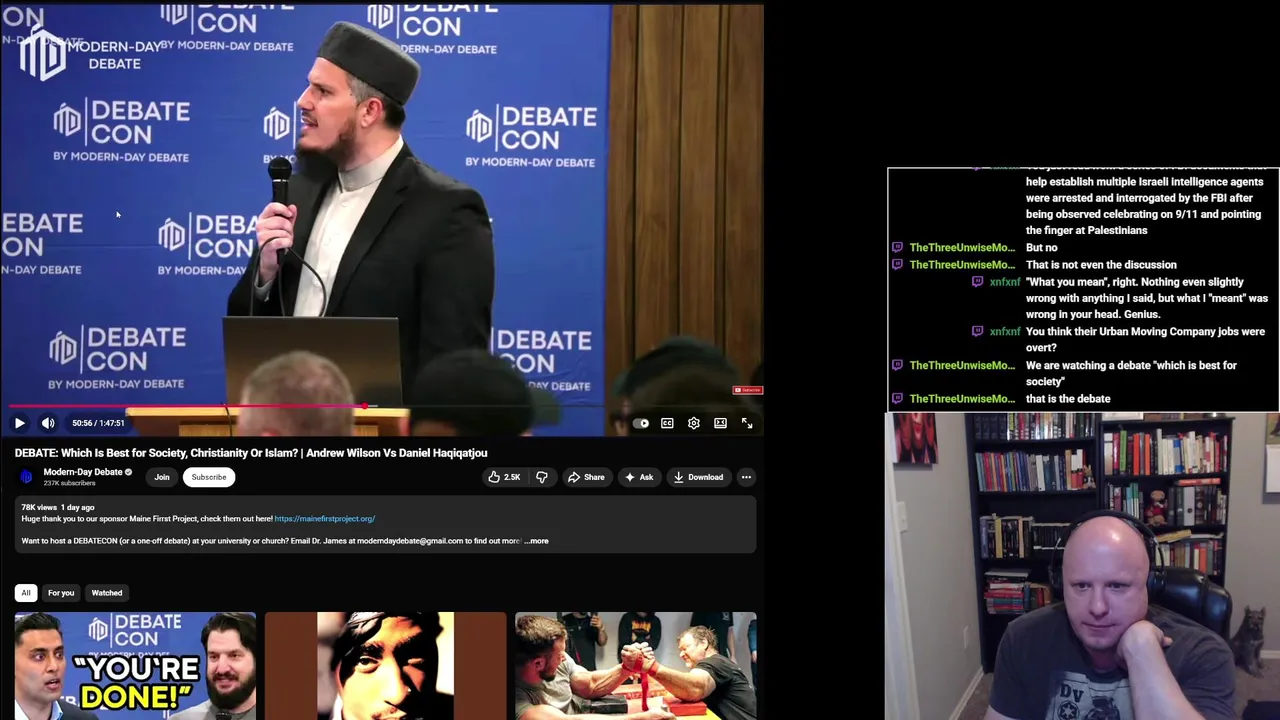Share the debate video
1280x720 pixels.
(x=586, y=477)
